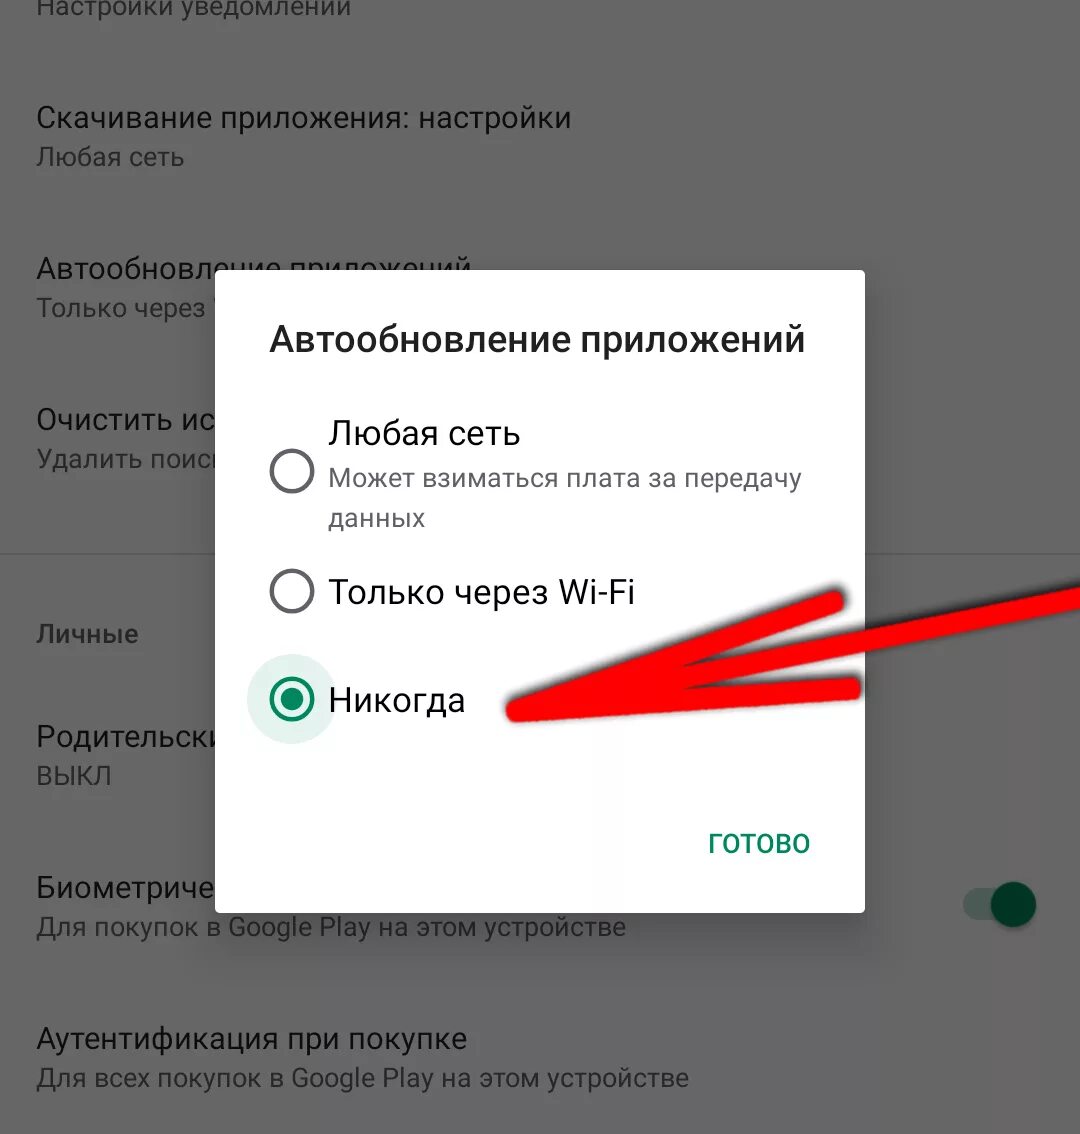1080x1134 pixels.
Task: Tap Любая сеть subtitle under download settings
Action: tap(110, 157)
